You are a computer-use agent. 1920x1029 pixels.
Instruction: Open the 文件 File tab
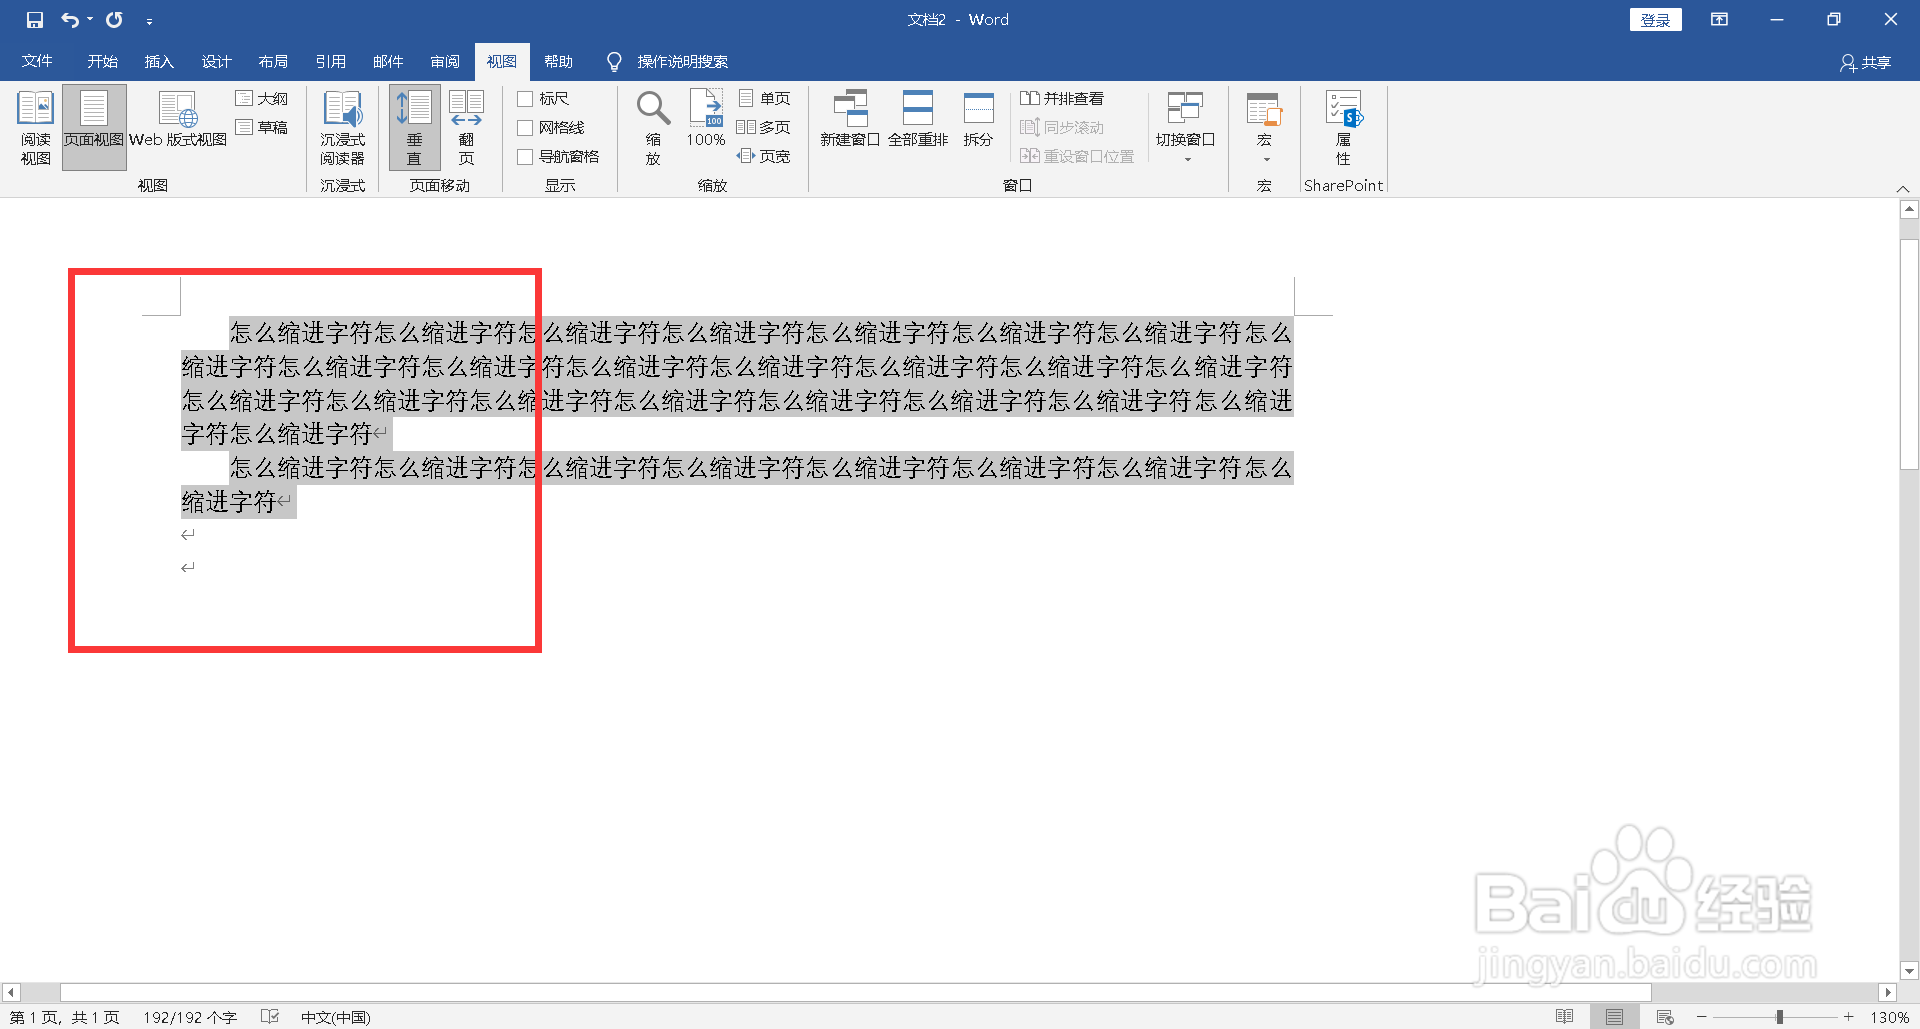(x=37, y=62)
